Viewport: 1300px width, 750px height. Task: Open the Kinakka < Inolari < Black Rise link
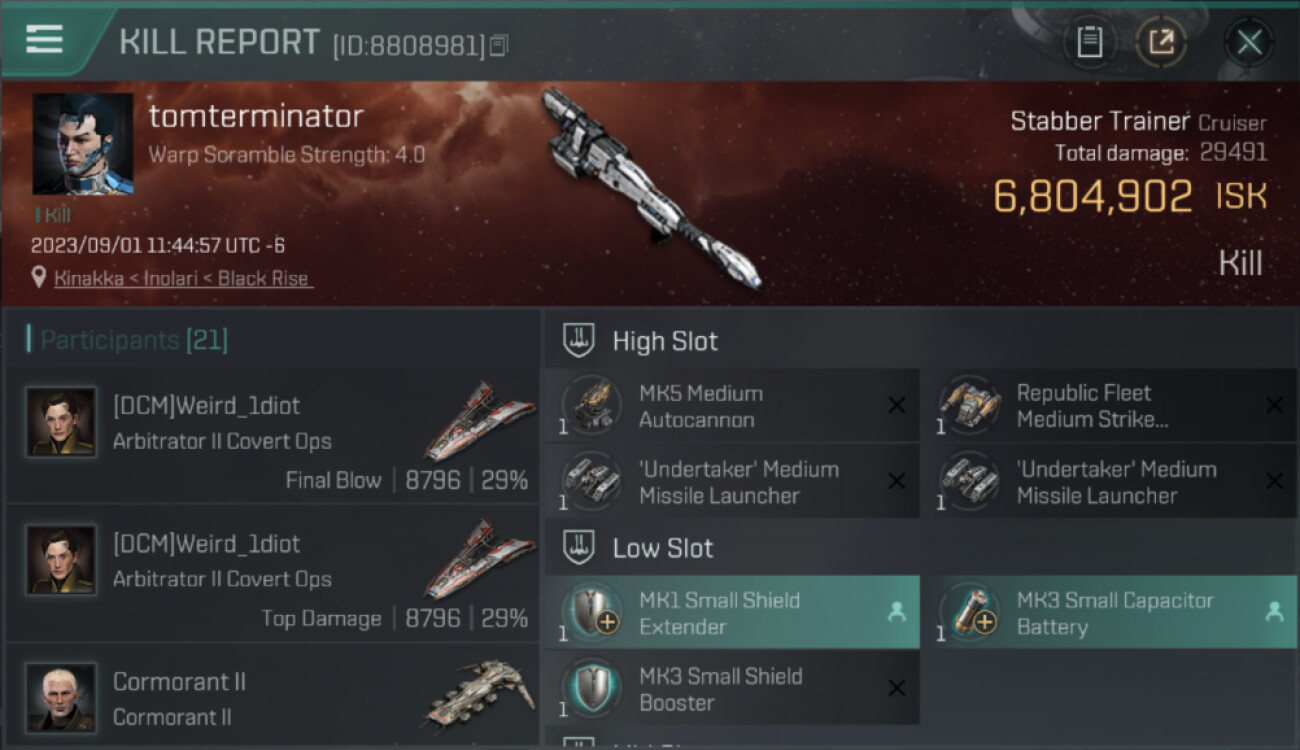pyautogui.click(x=181, y=278)
